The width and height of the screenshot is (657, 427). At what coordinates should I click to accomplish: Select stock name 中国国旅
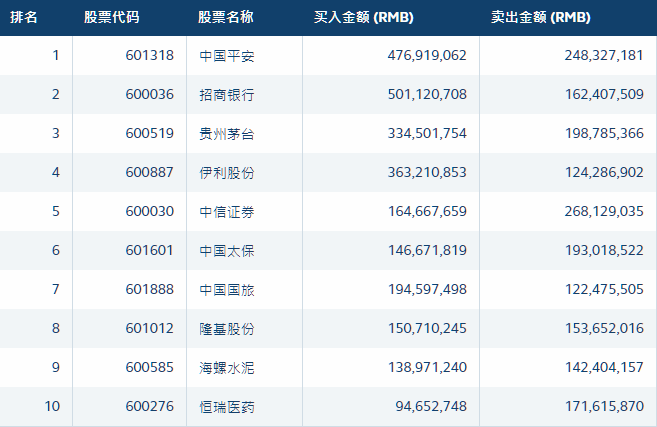tap(227, 290)
